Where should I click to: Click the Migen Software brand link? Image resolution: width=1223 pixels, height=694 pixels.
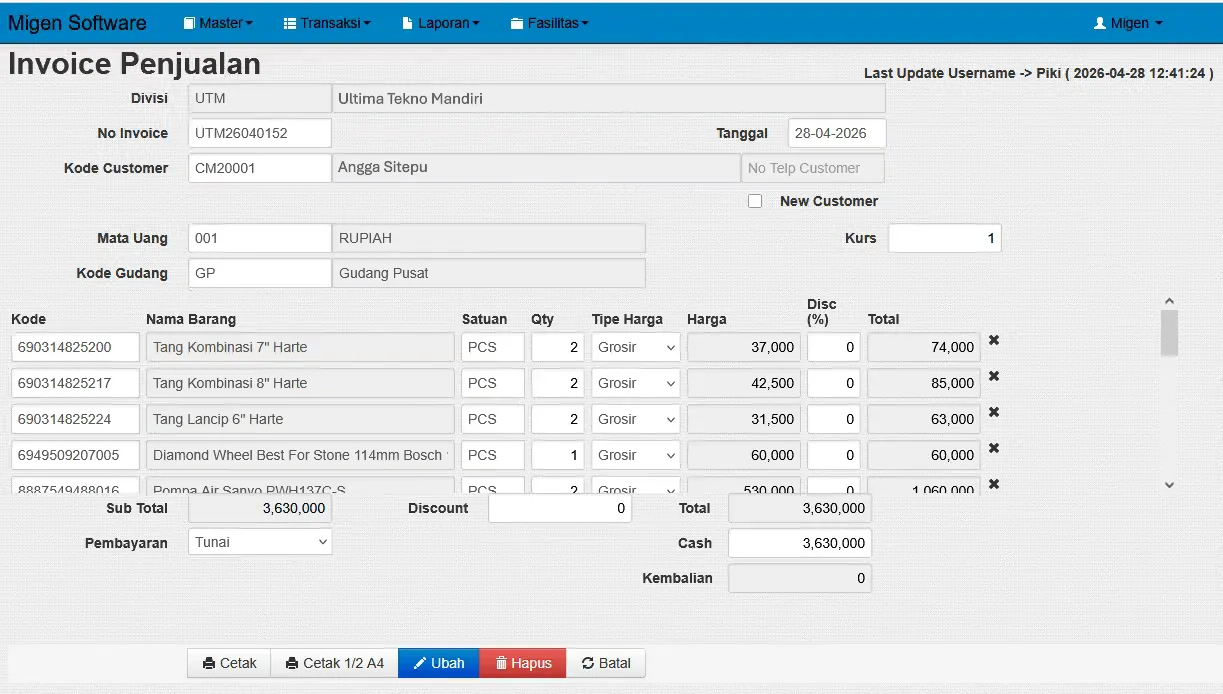tap(77, 23)
